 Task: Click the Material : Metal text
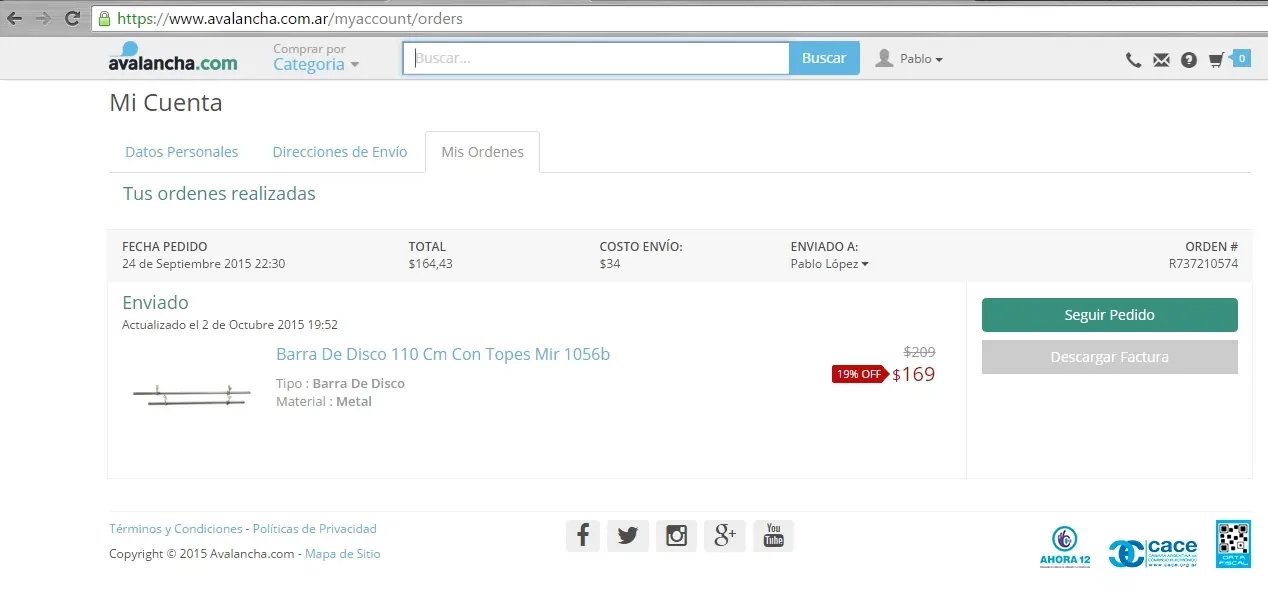click(x=324, y=401)
